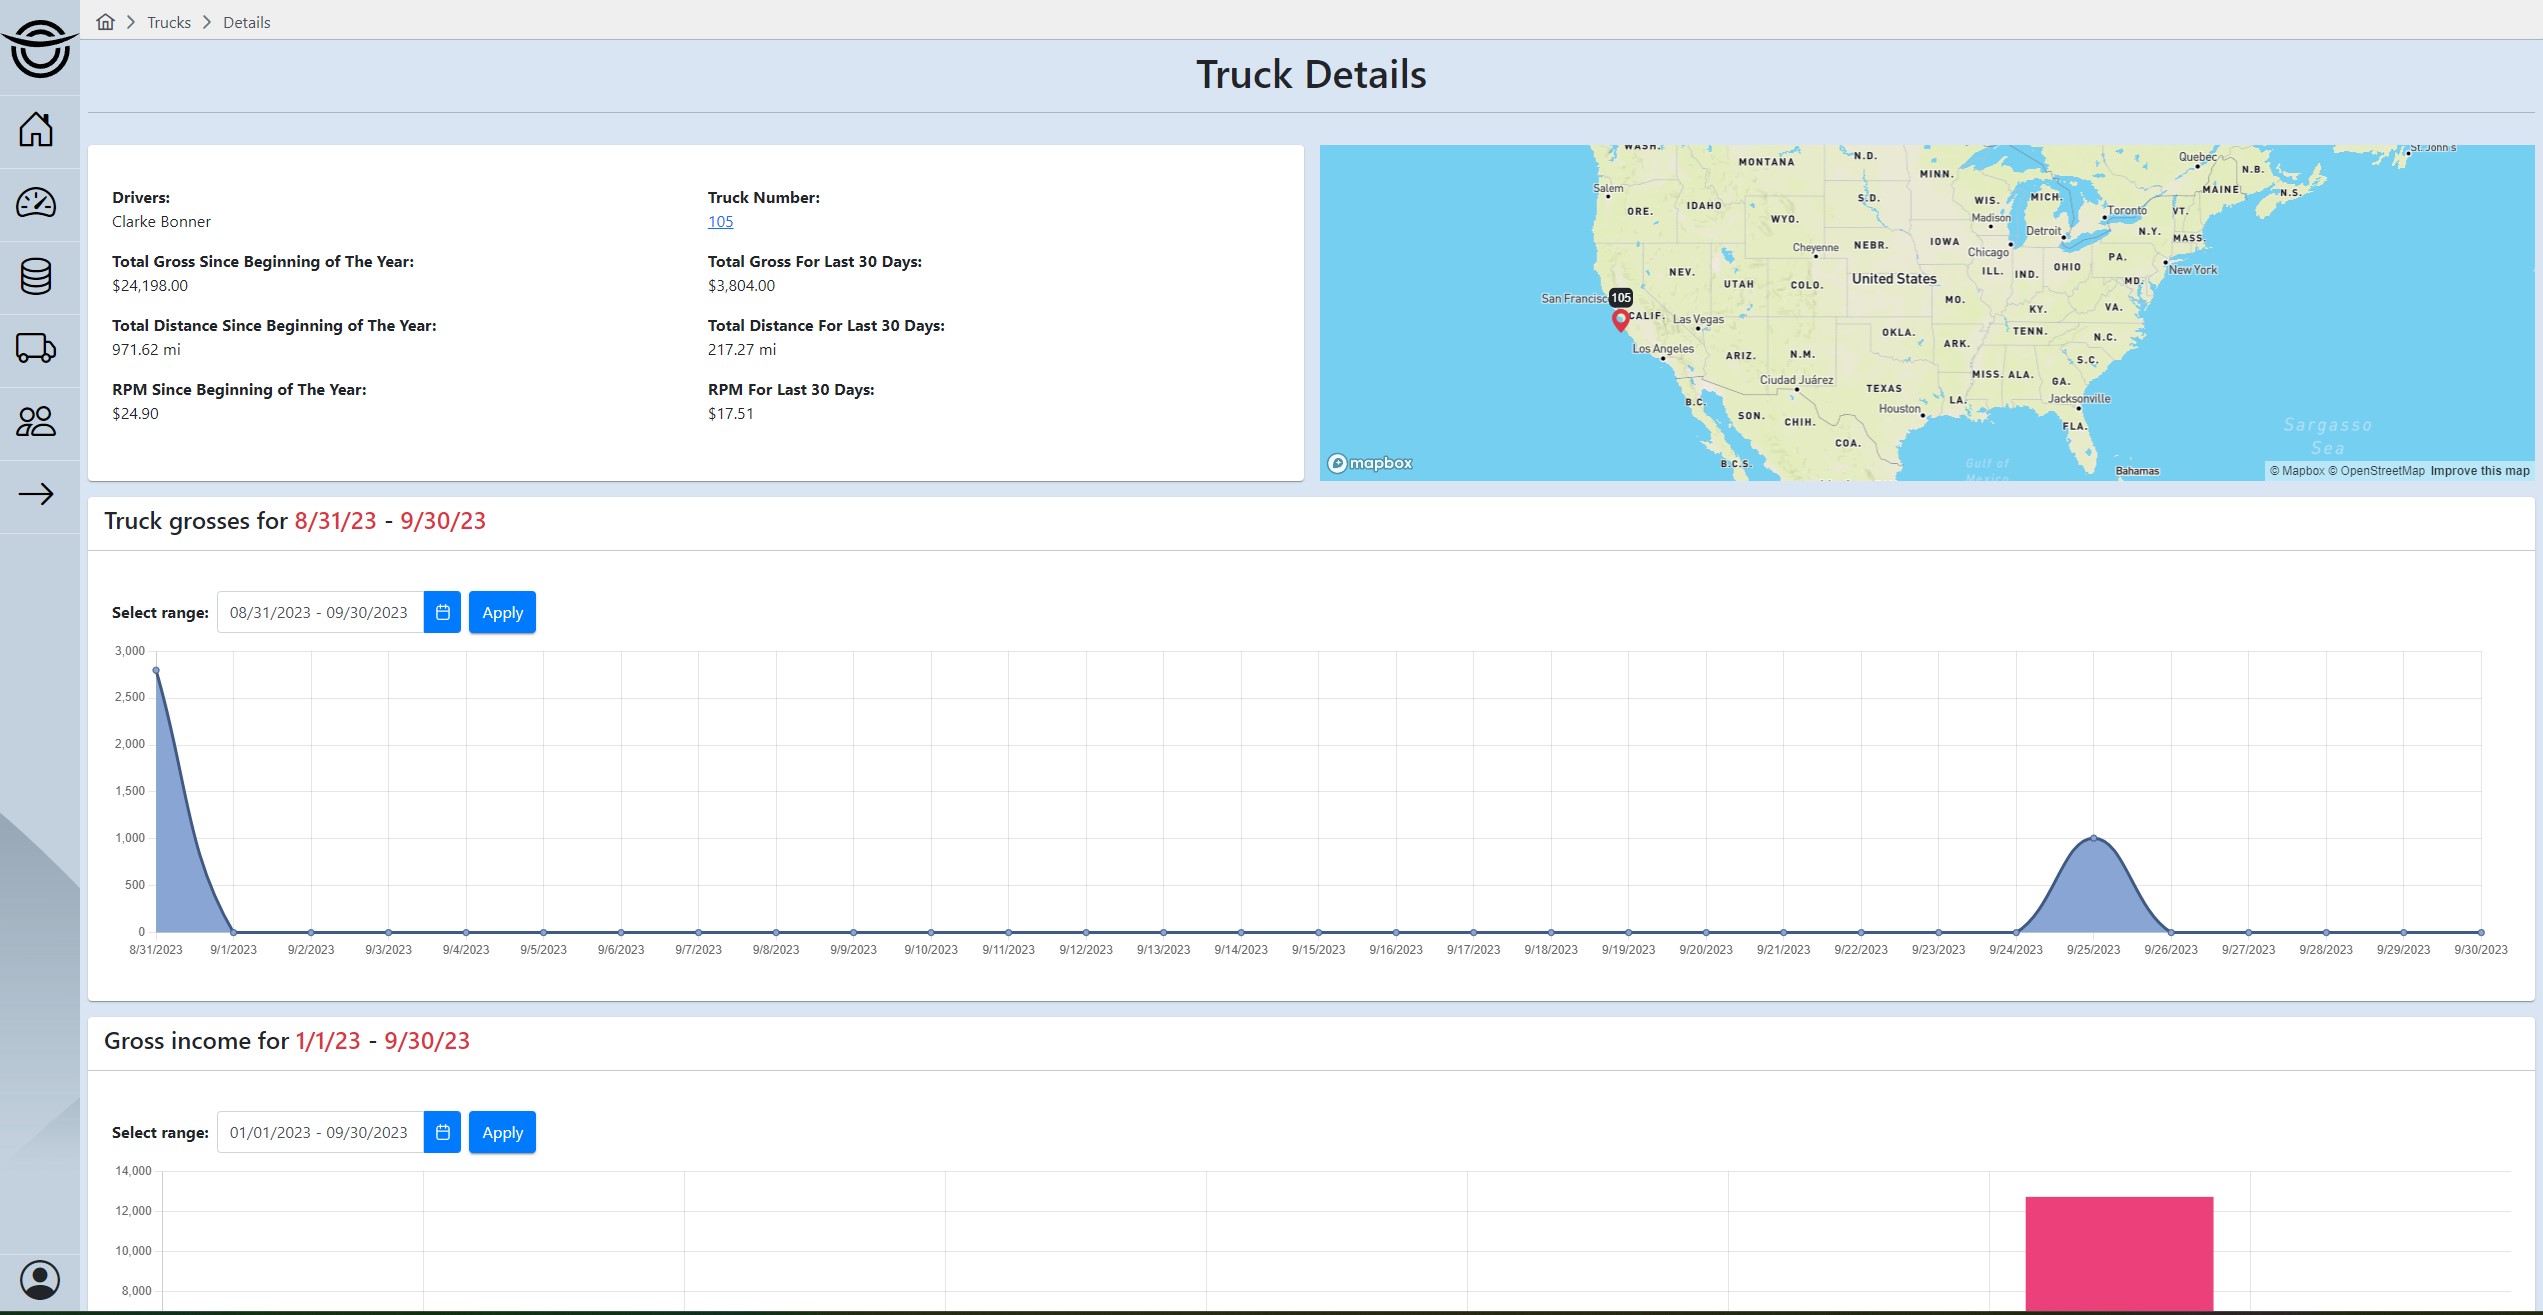
Task: Open calendar picker for gross income range
Action: (442, 1132)
